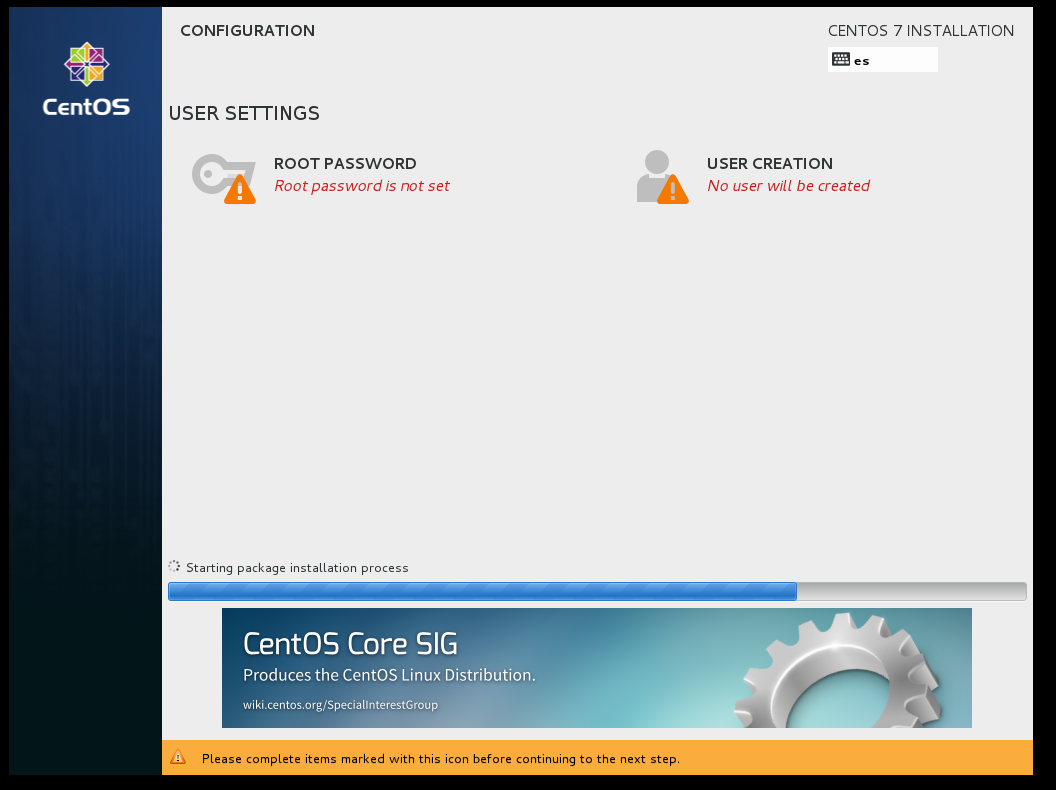Click the 'Please complete items' warning message
The image size is (1056, 790).
440,759
